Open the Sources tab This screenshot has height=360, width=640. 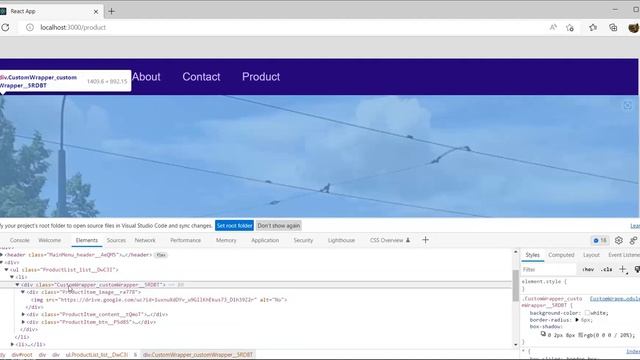[x=116, y=240]
